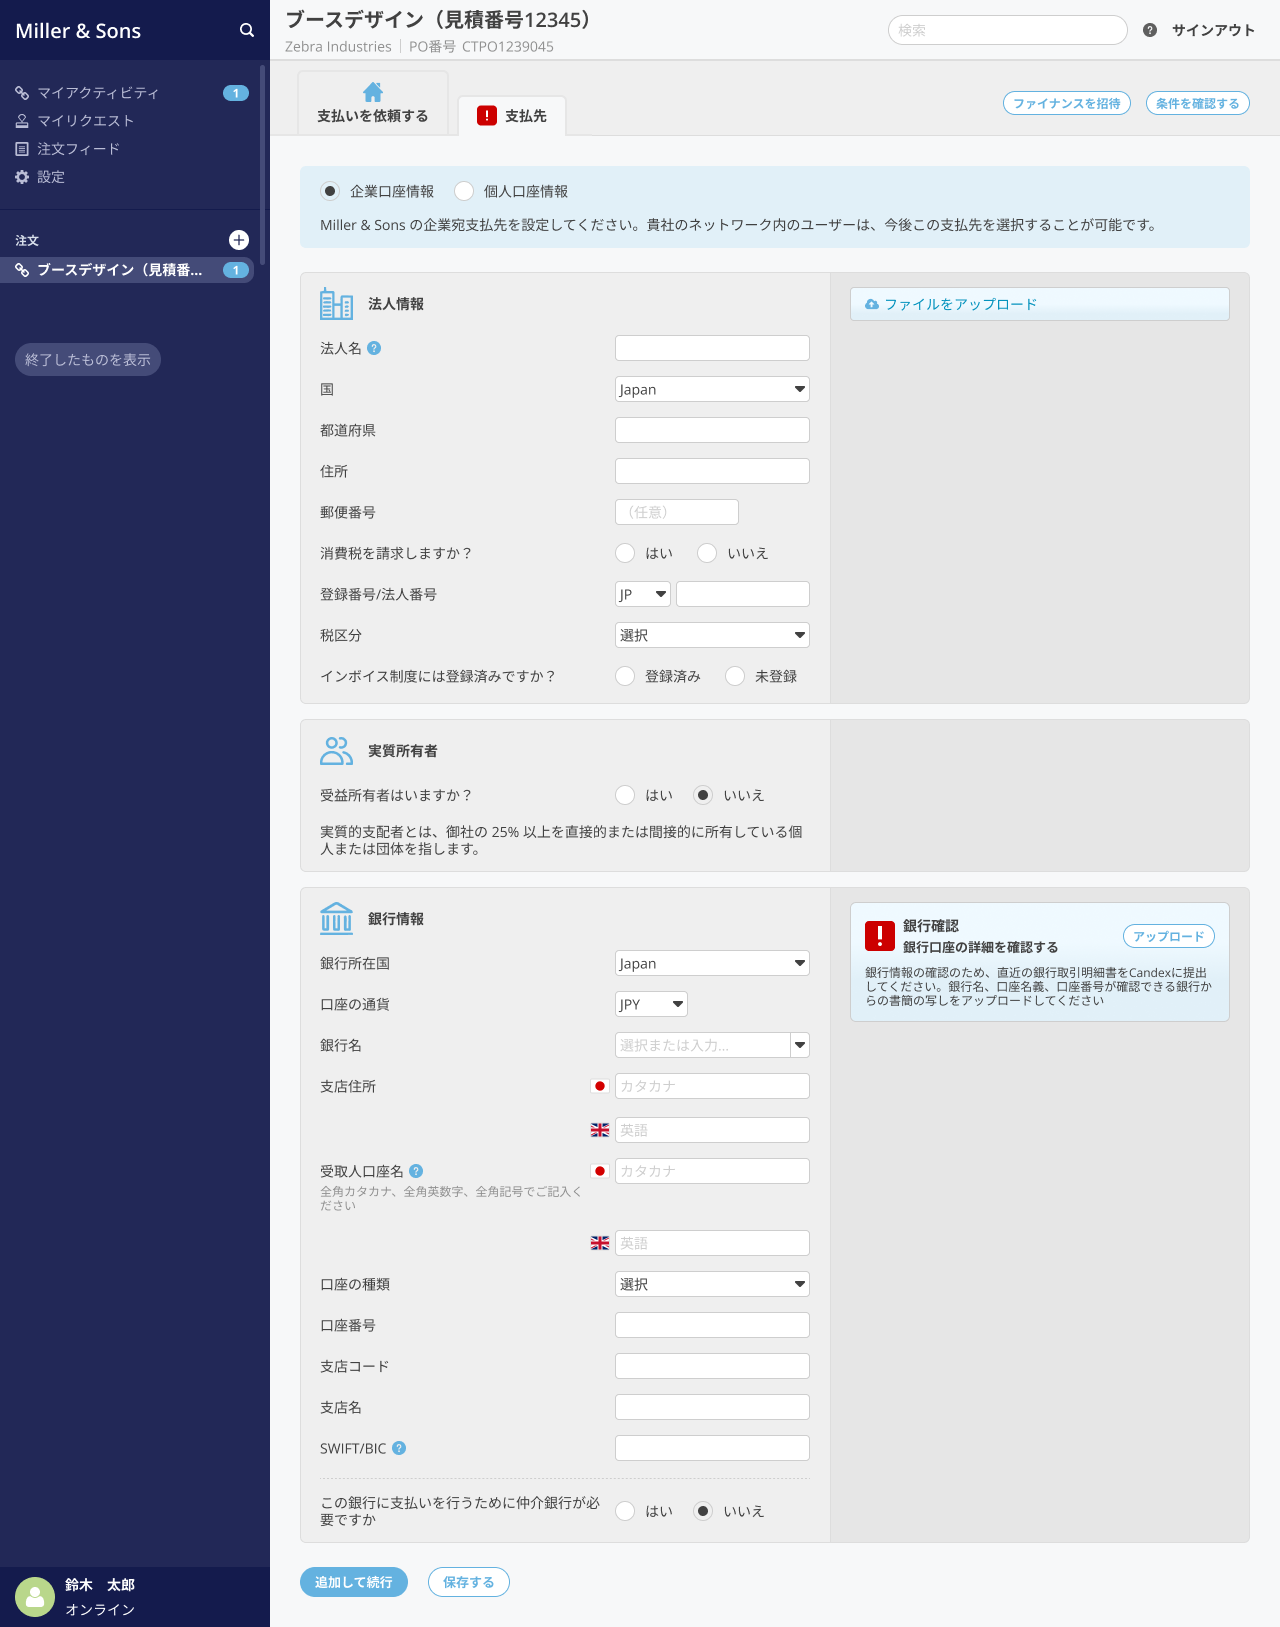Select 個人口座情報 radio option
This screenshot has height=1627, width=1280.
(x=464, y=191)
